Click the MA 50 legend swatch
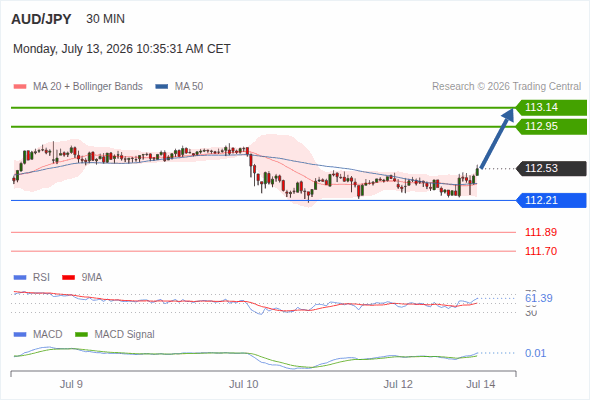 click(x=162, y=87)
